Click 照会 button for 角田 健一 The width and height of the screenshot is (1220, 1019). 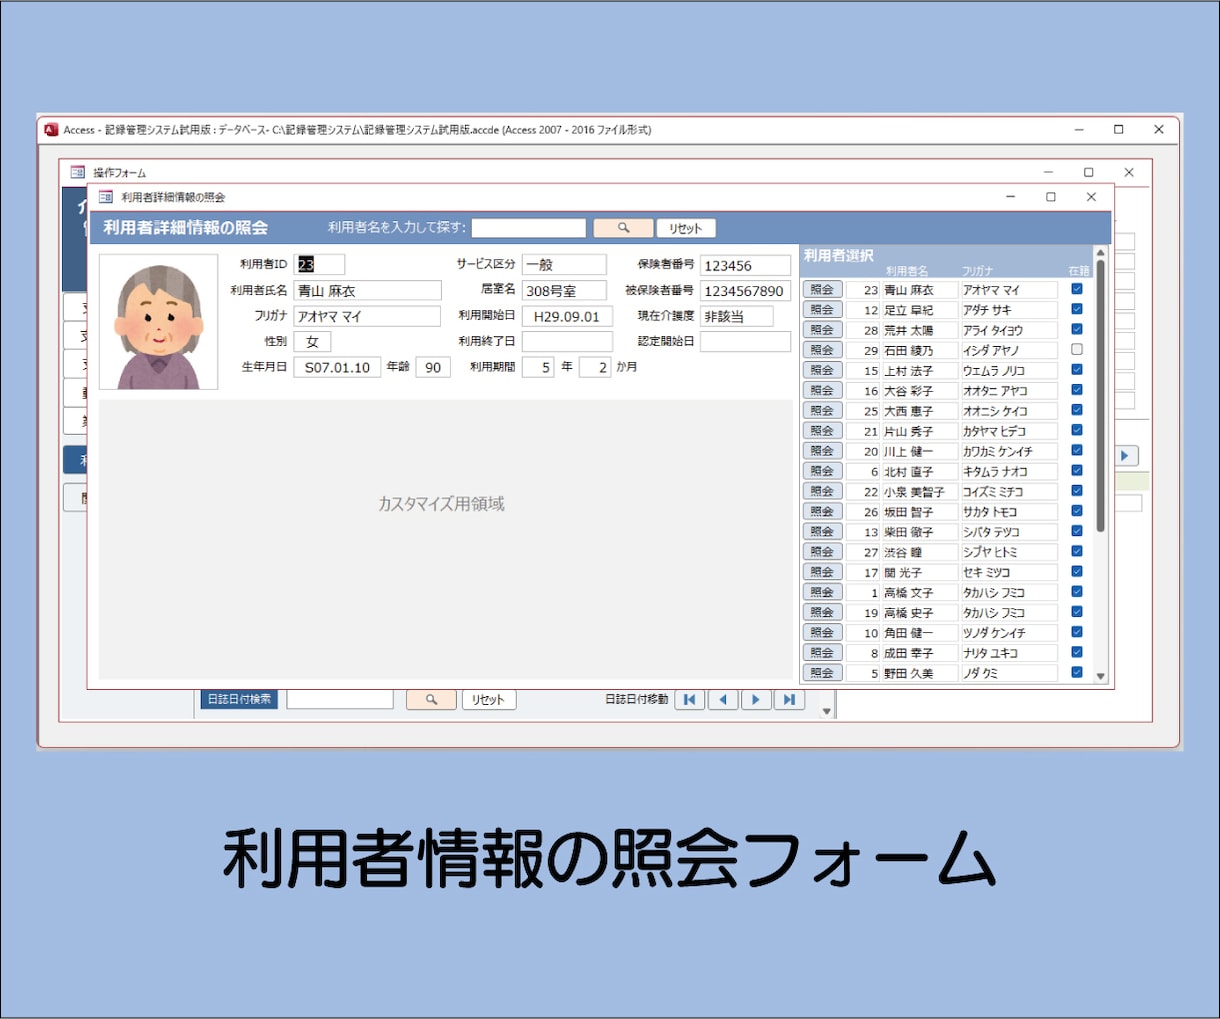click(x=822, y=632)
